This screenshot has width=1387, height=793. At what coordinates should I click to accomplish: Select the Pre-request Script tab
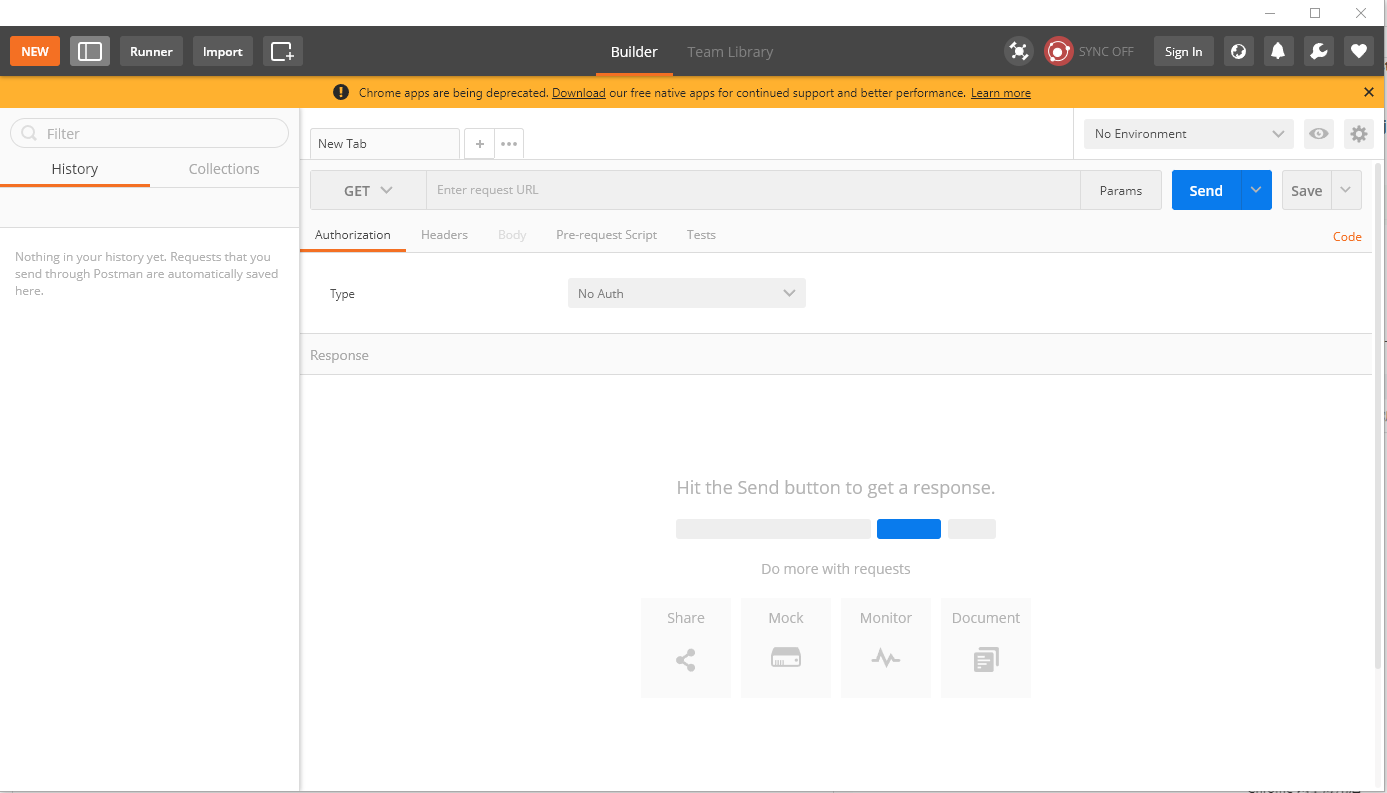(x=606, y=235)
